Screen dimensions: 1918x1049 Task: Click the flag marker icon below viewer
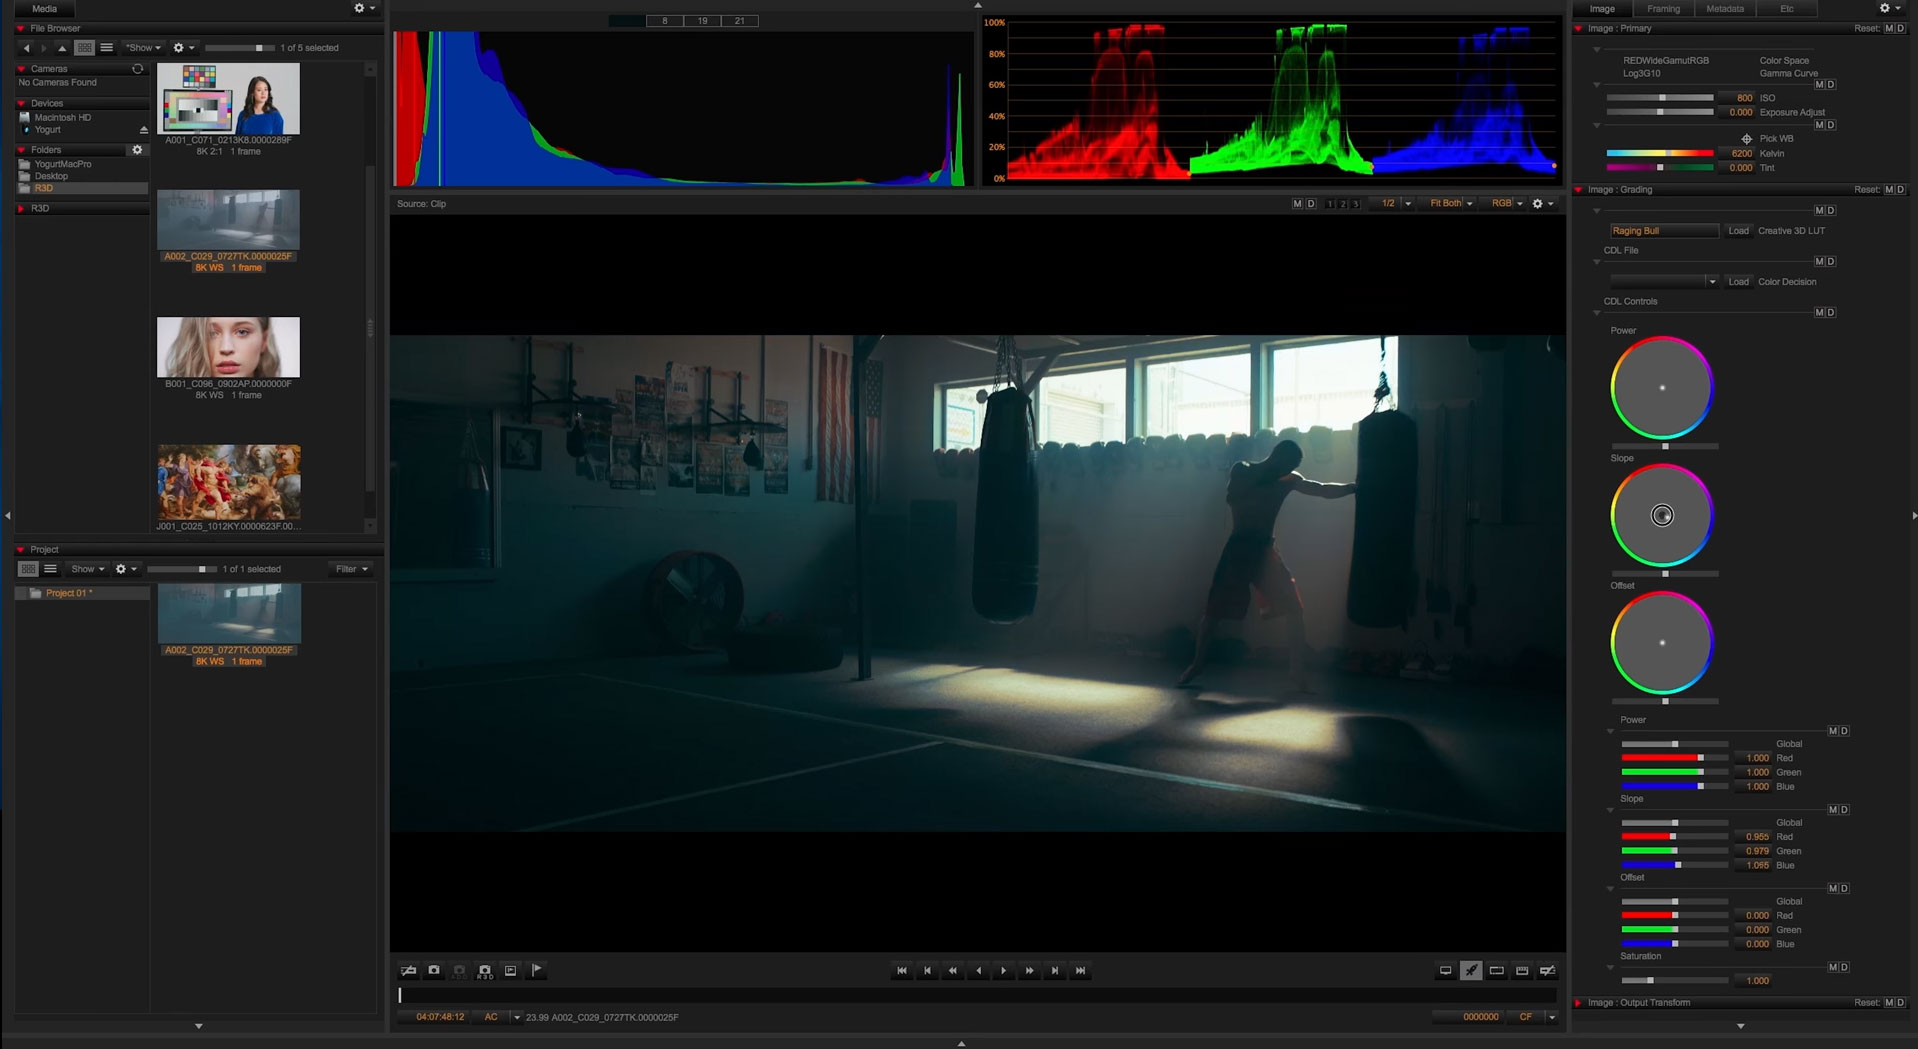click(536, 970)
